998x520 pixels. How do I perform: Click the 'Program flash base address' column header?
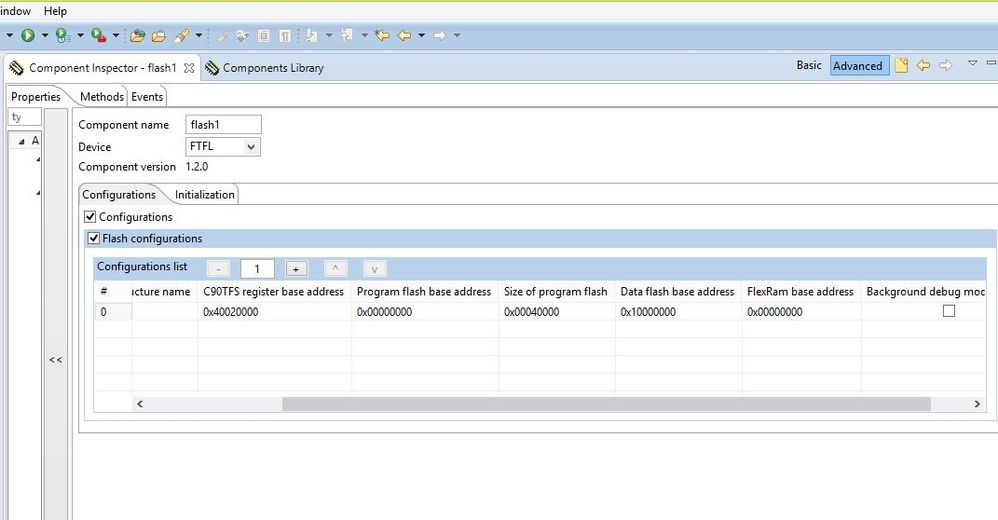(424, 292)
